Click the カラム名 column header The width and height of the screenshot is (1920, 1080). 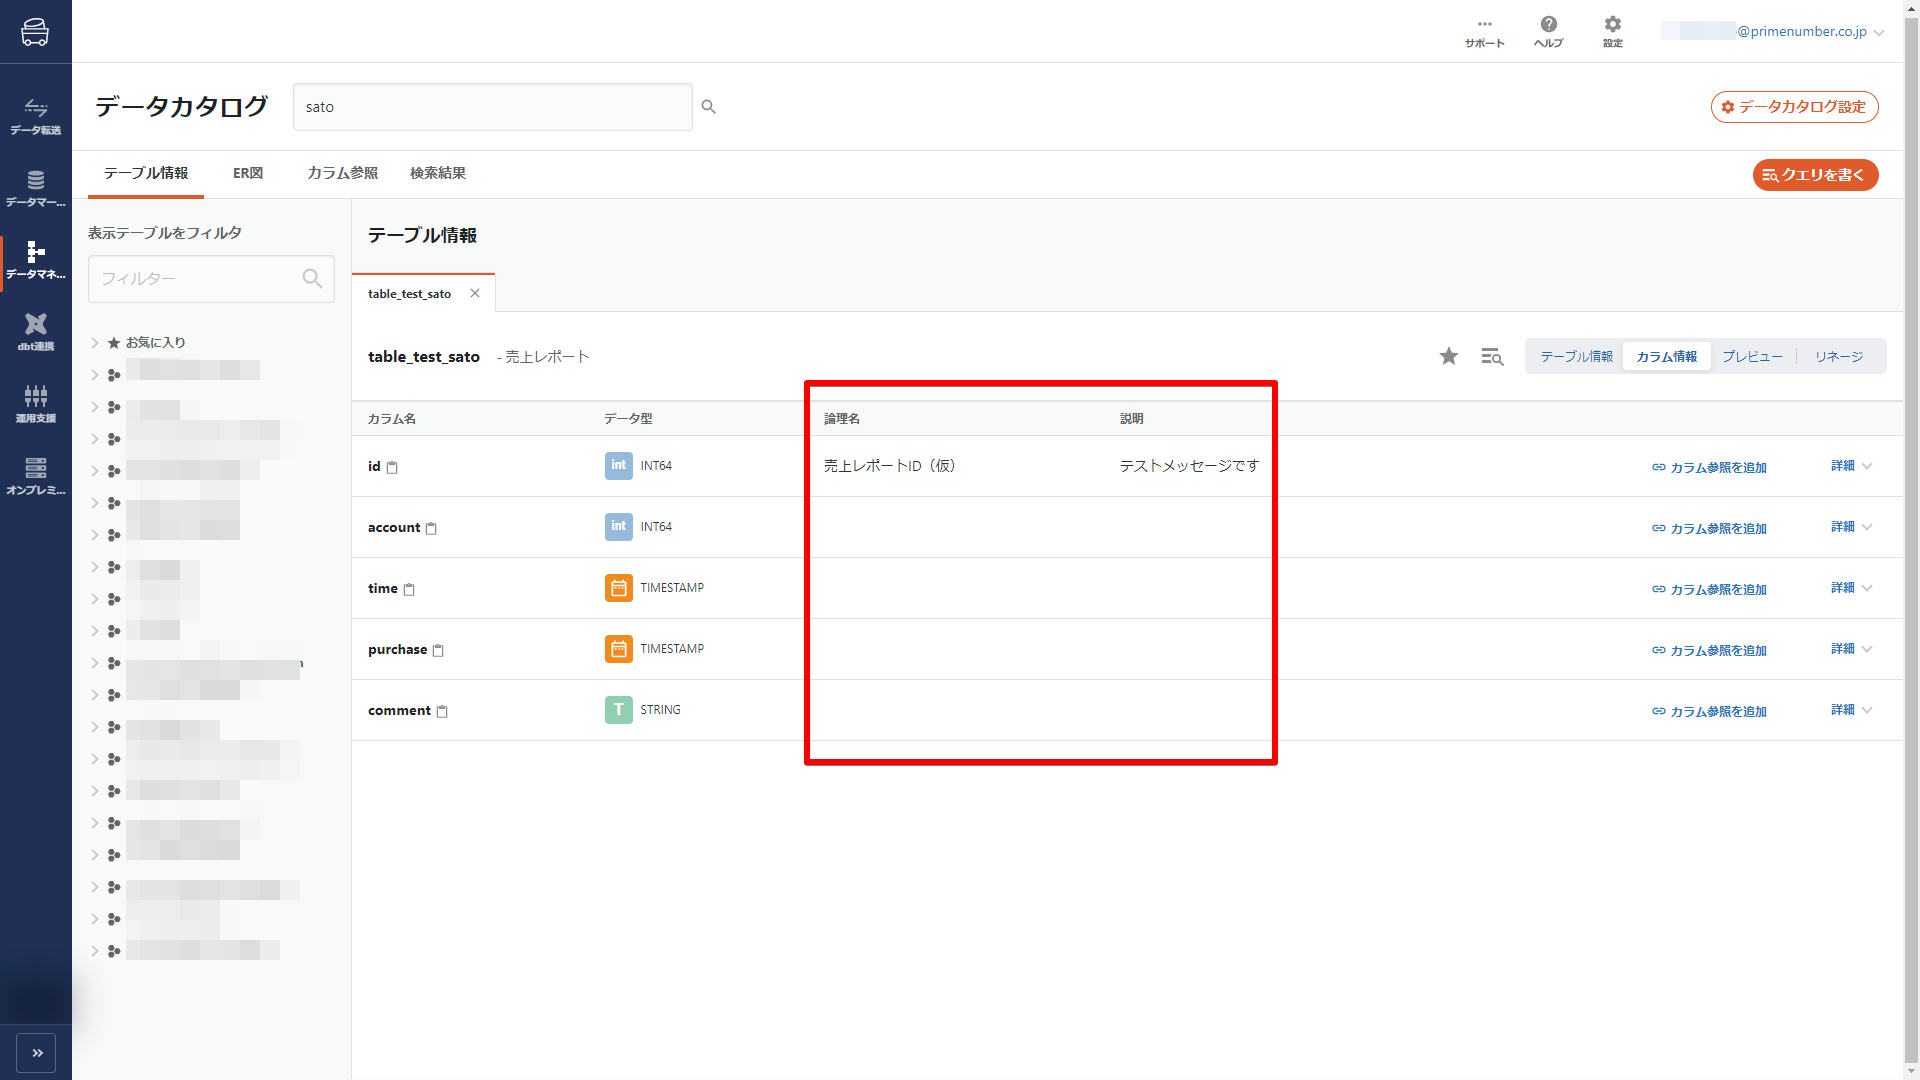[x=392, y=419]
